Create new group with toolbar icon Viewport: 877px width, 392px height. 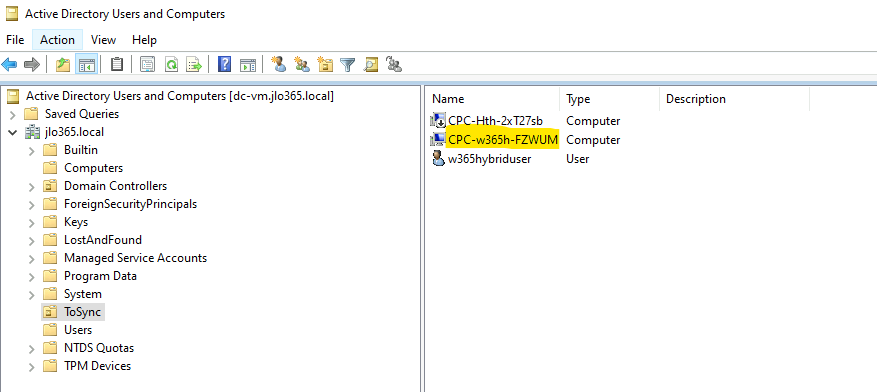coord(302,65)
